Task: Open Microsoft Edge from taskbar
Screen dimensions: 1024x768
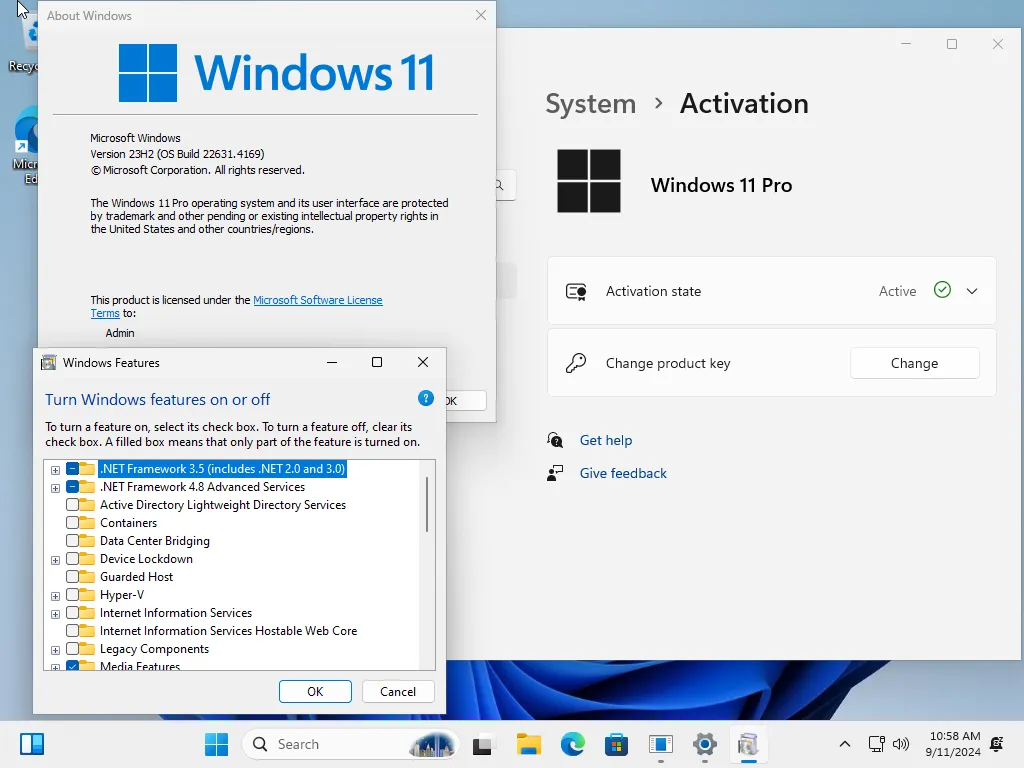Action: pyautogui.click(x=573, y=744)
